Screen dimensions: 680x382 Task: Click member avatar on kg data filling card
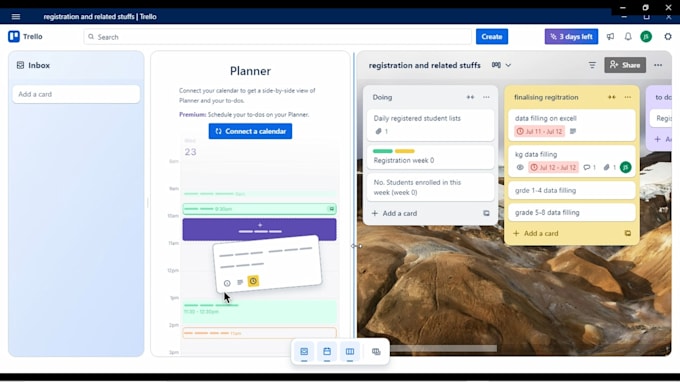tap(625, 167)
